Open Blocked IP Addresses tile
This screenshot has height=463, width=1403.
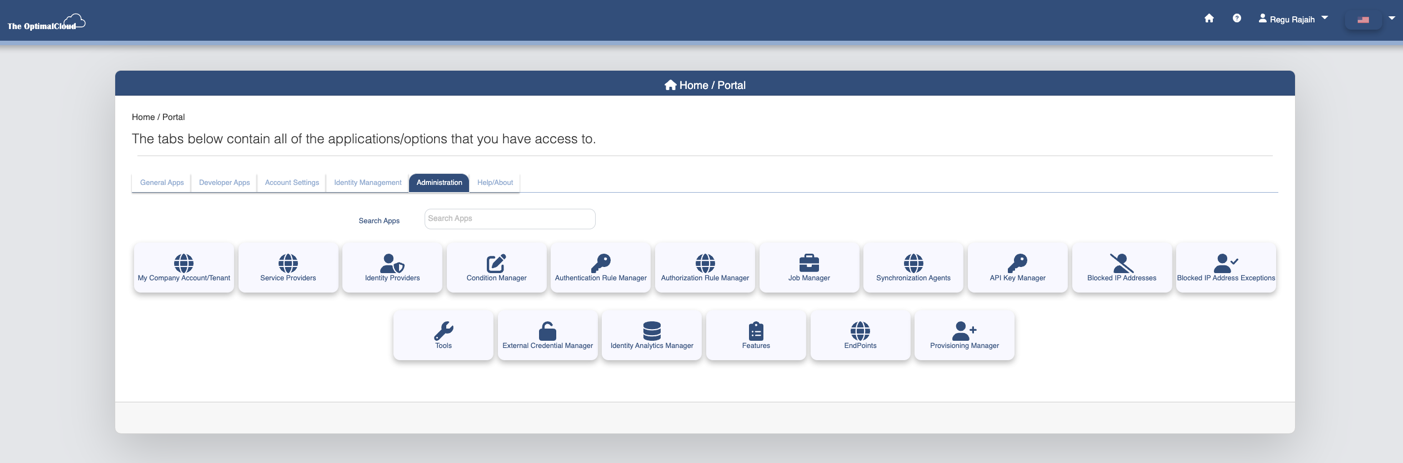(x=1122, y=268)
